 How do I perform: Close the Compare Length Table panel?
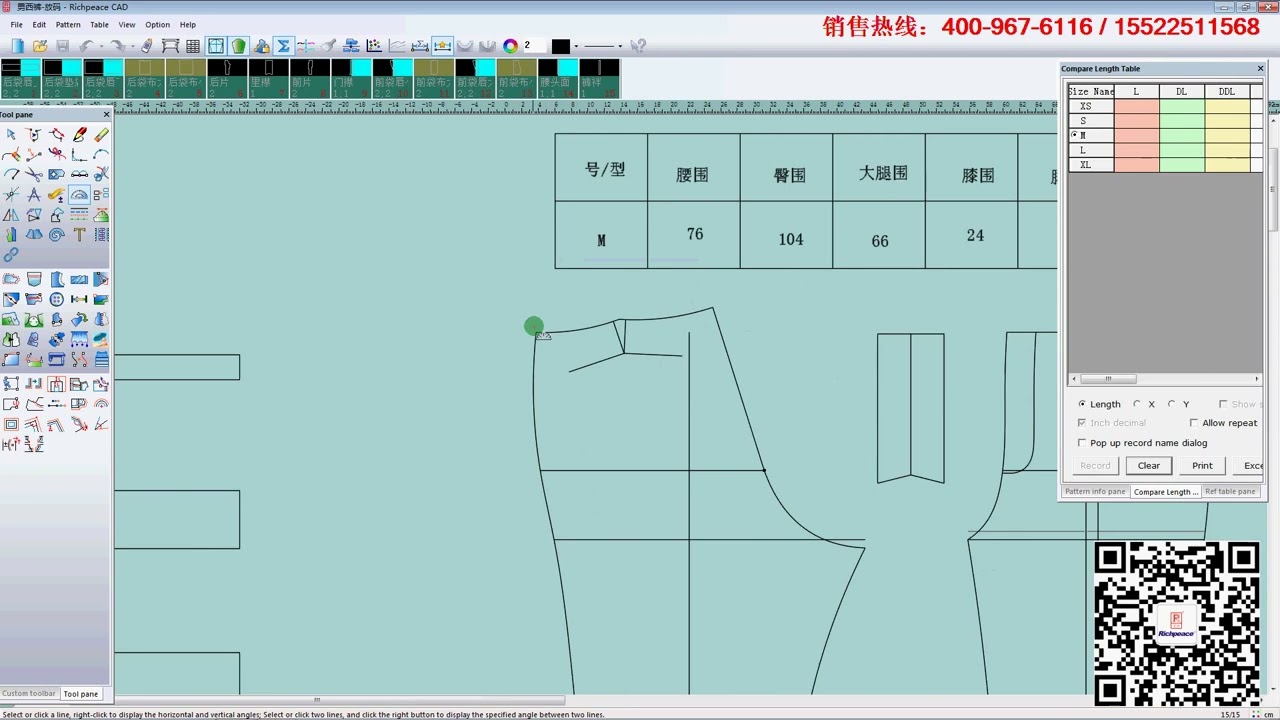click(x=1260, y=69)
